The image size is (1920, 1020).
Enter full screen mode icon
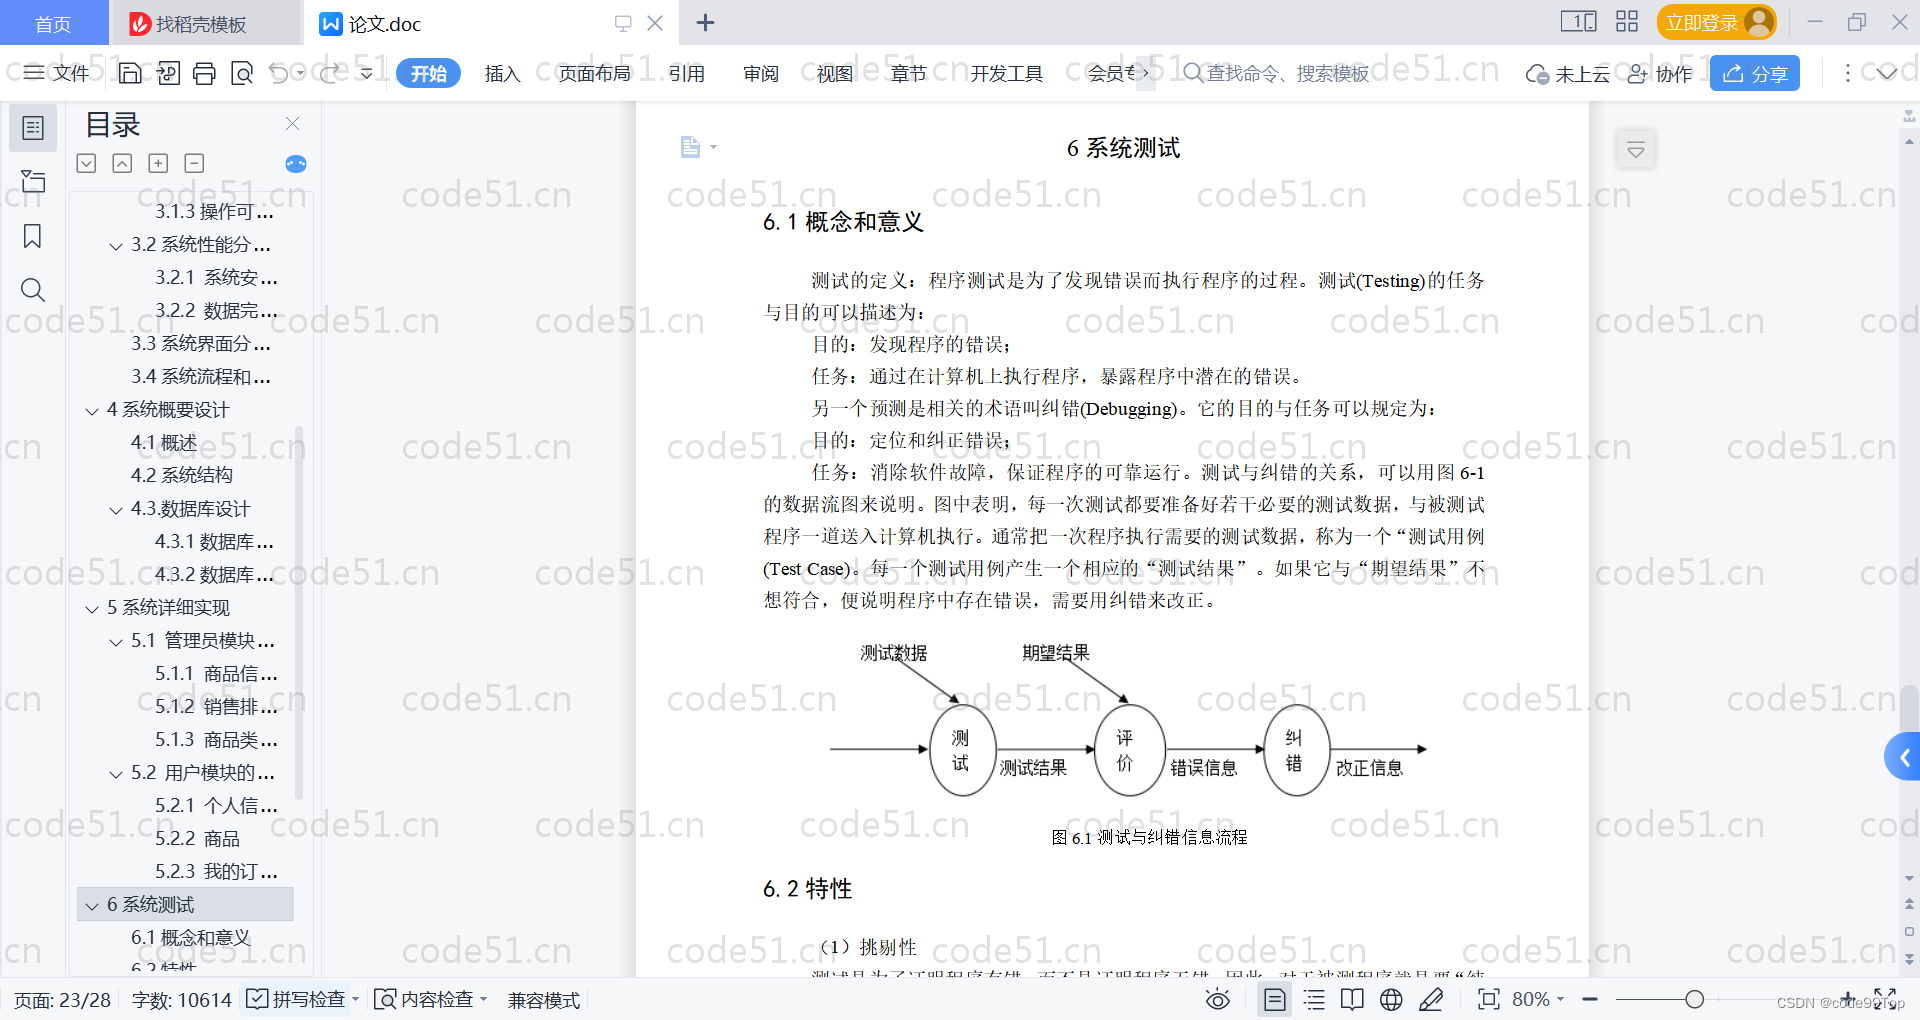[1884, 999]
